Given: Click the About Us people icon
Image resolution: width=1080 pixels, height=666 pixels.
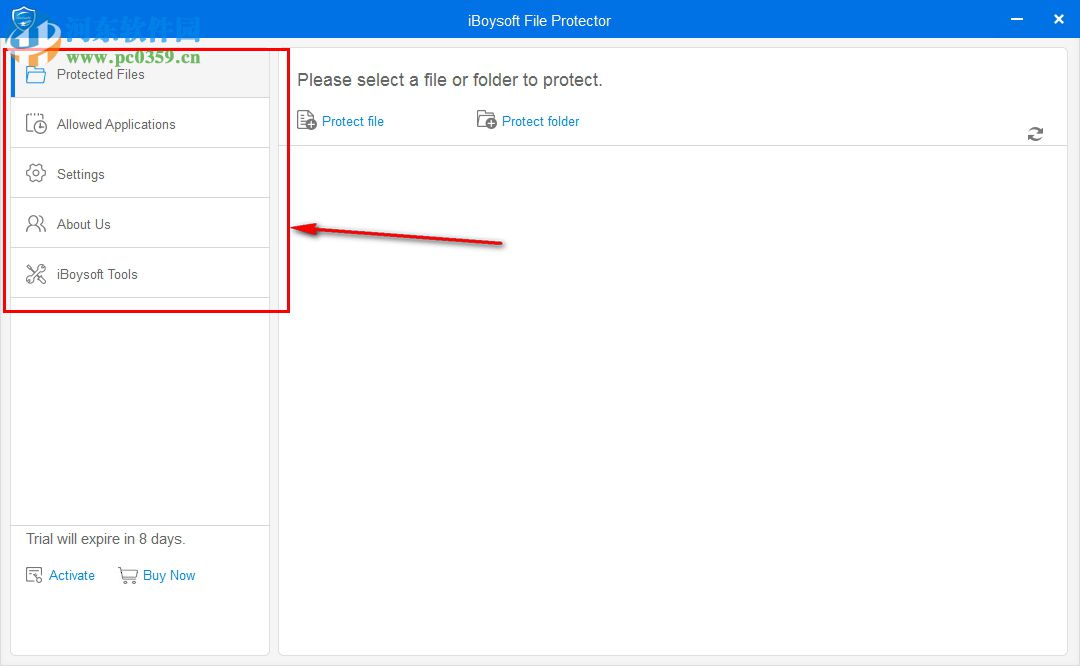Looking at the screenshot, I should pyautogui.click(x=35, y=223).
